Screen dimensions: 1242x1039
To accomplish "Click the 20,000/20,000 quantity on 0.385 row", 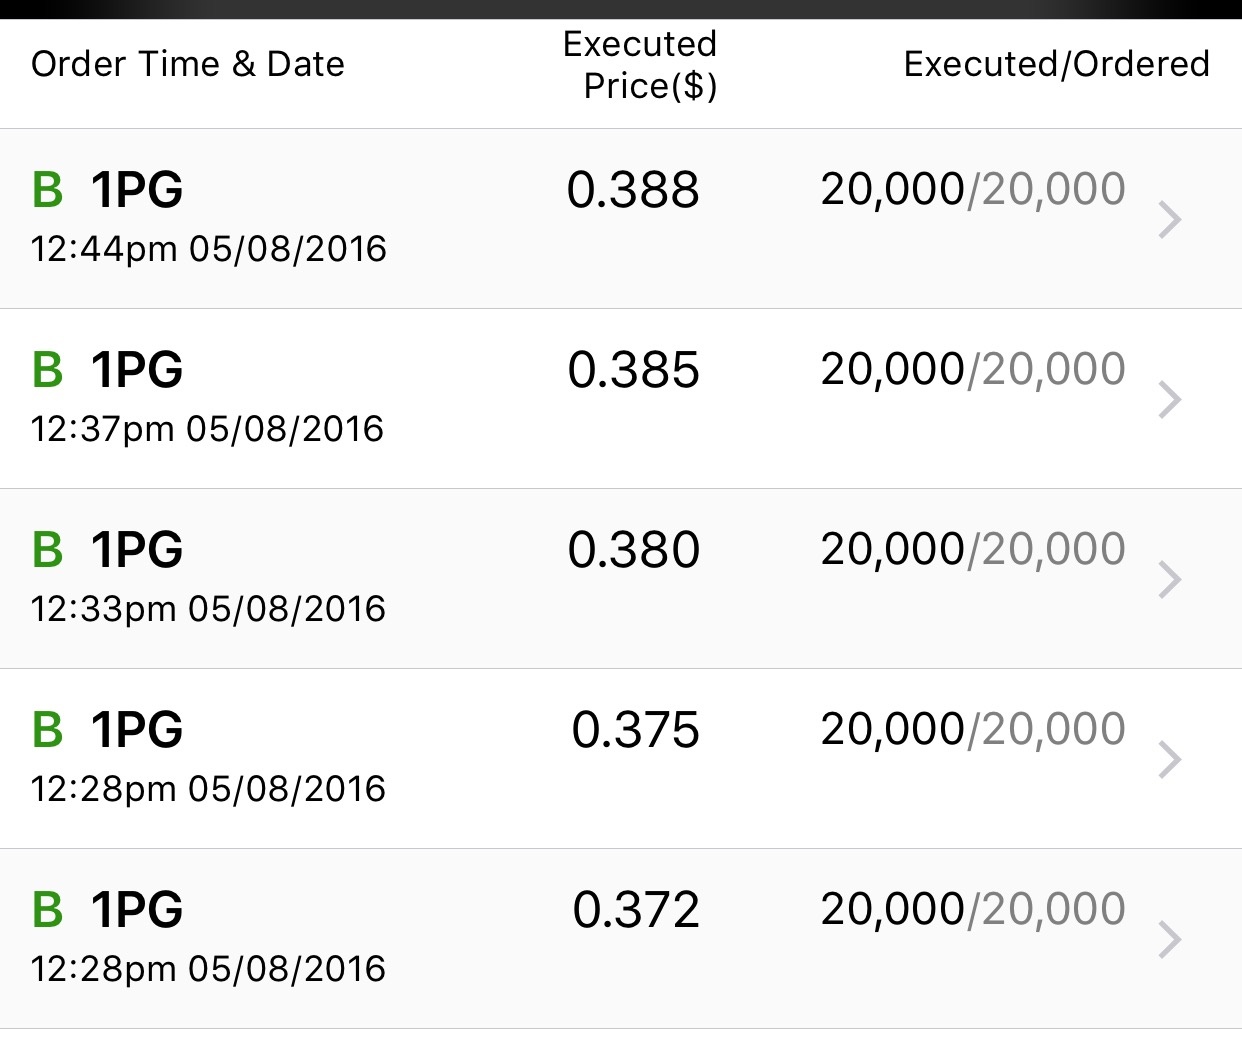I will (x=973, y=370).
